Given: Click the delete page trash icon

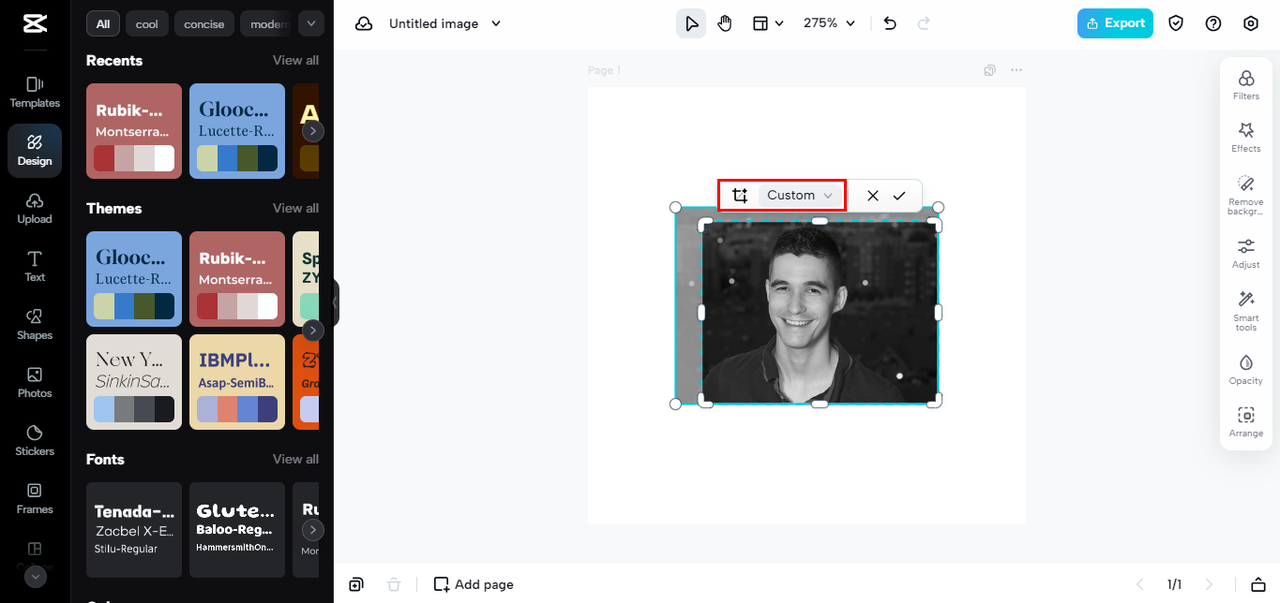Looking at the screenshot, I should [394, 584].
